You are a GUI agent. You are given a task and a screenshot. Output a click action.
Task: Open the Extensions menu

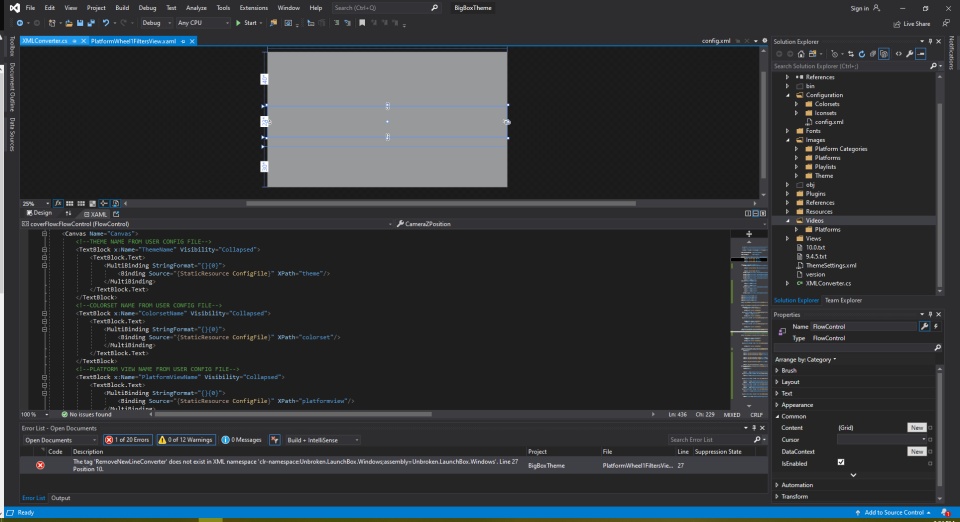pos(253,7)
